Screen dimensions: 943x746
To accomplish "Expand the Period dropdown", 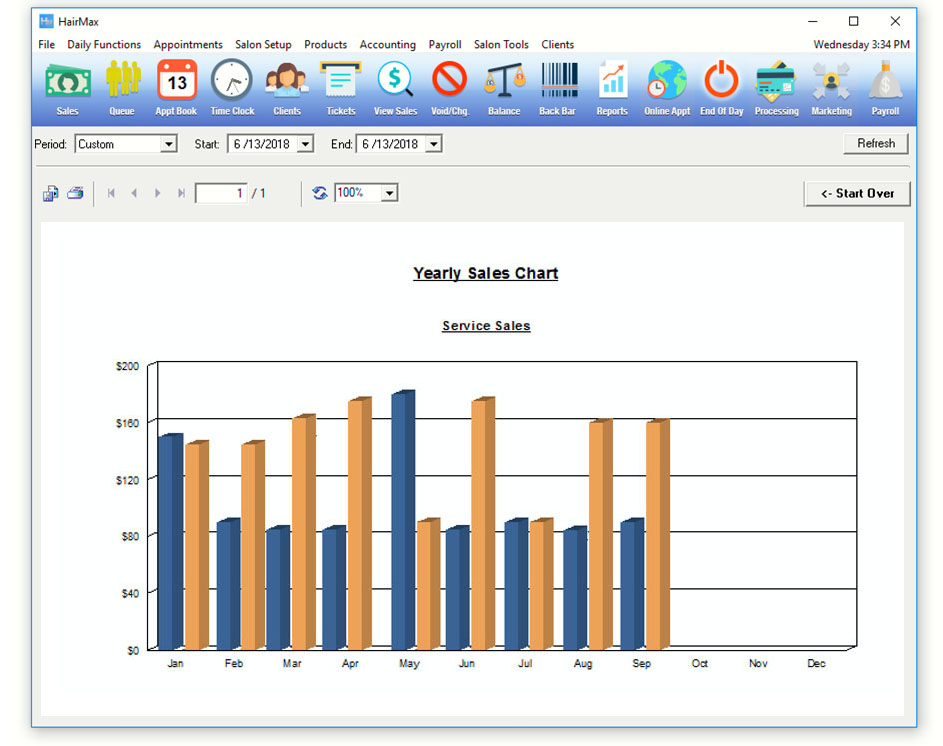I will pos(168,144).
